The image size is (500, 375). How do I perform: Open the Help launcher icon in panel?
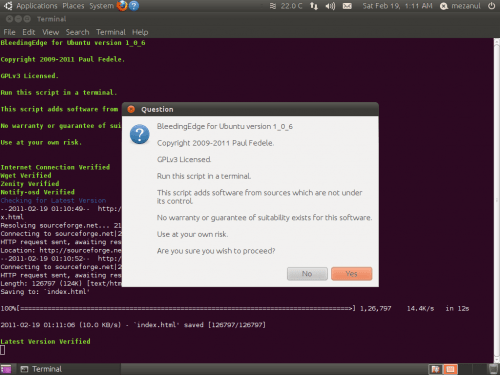(x=134, y=6)
